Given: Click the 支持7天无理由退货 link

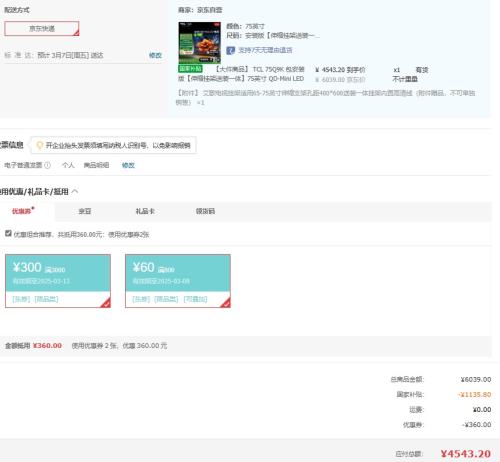Looking at the screenshot, I should [265, 50].
